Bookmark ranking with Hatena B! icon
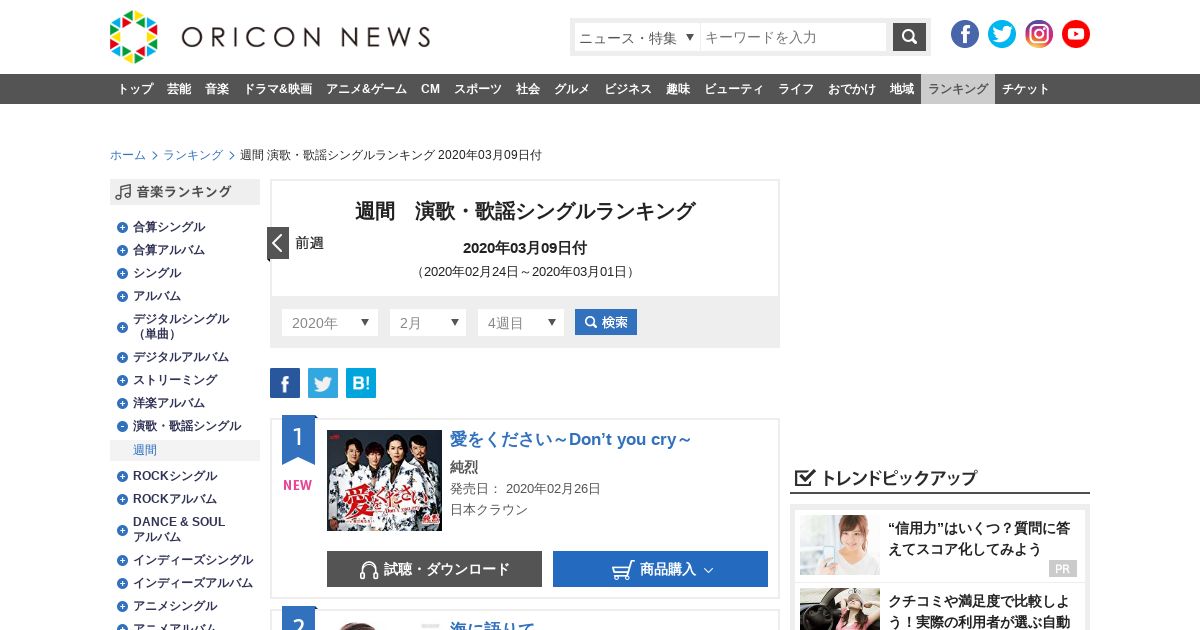 click(x=361, y=383)
